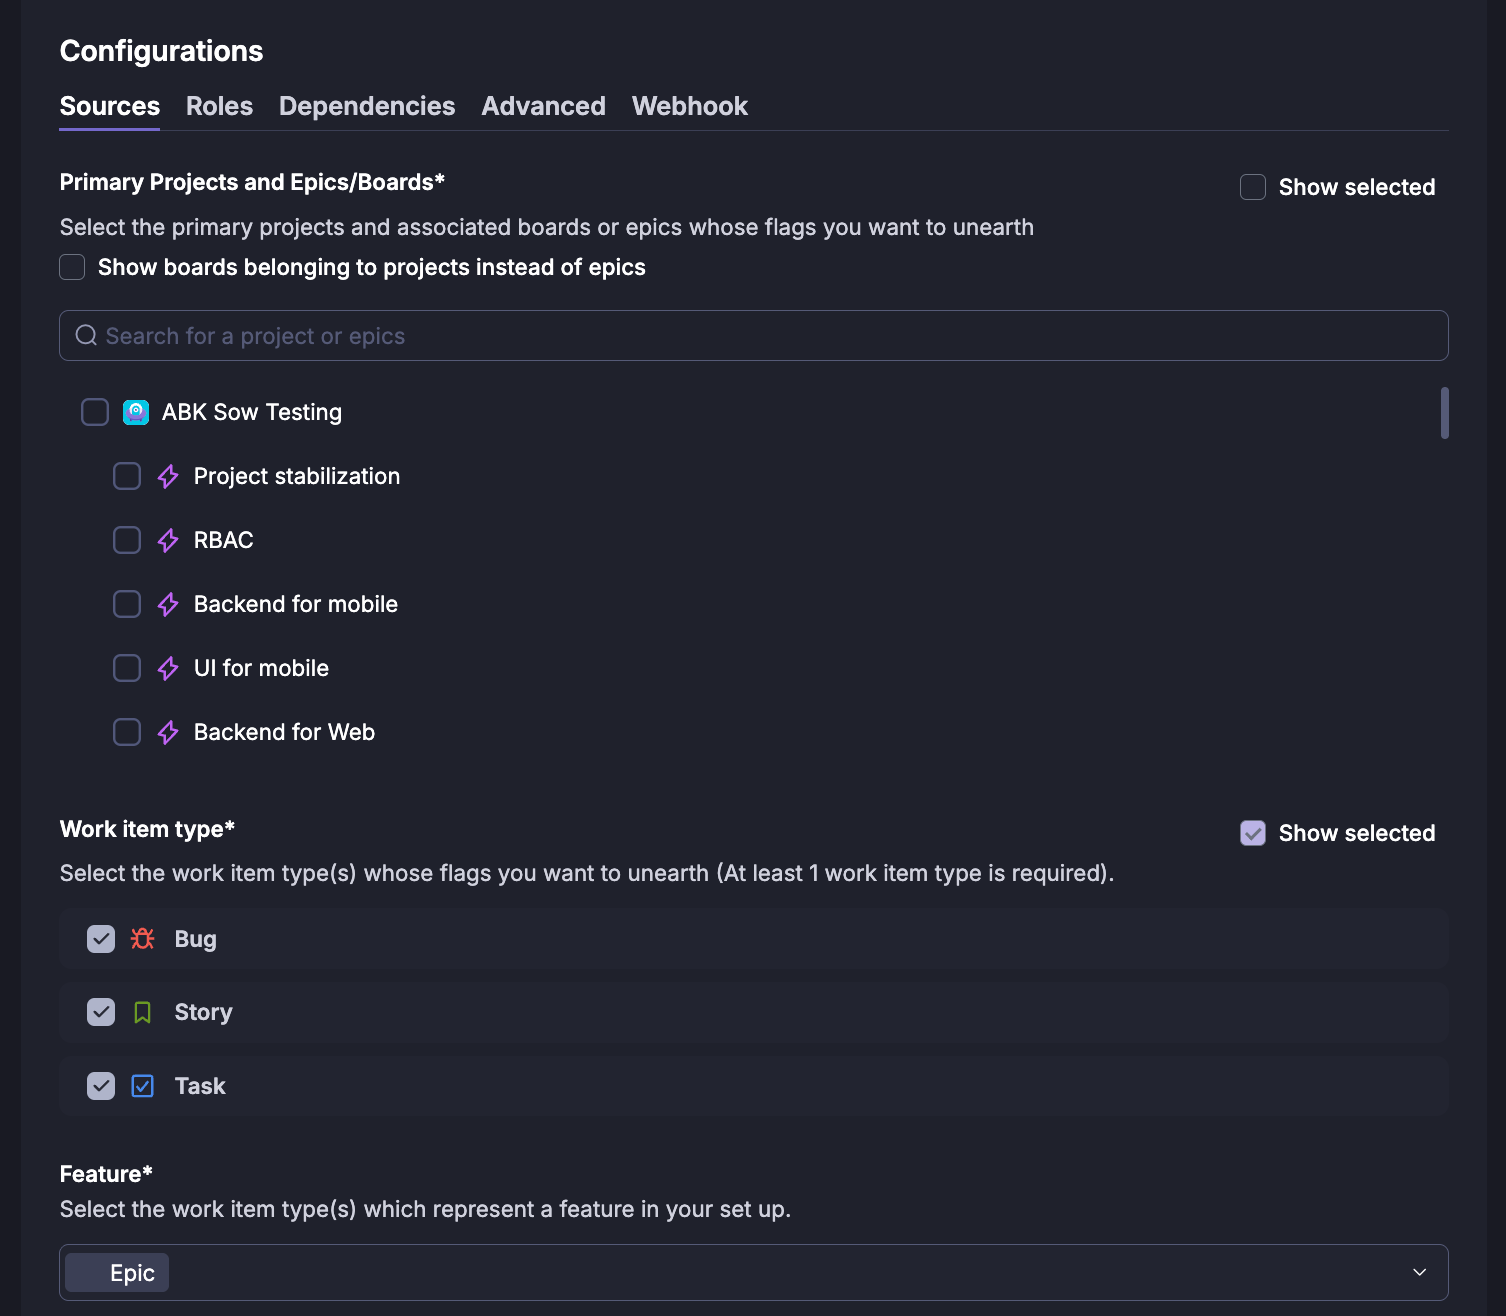The width and height of the screenshot is (1506, 1316).
Task: Switch to the Dependencies tab
Action: click(367, 106)
